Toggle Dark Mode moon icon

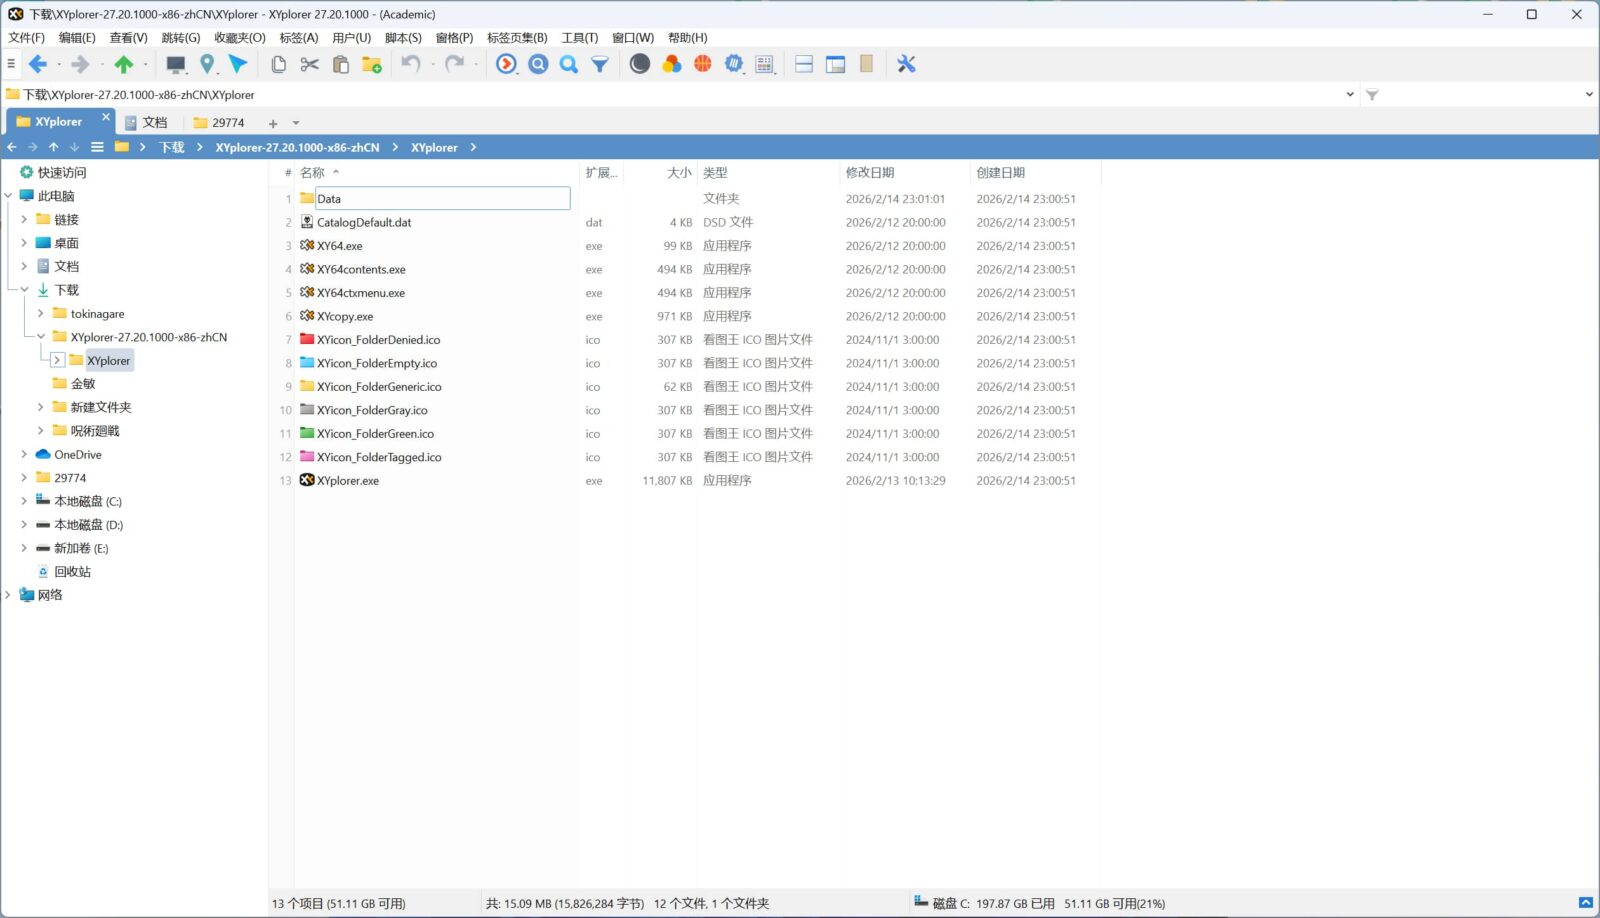pos(640,64)
